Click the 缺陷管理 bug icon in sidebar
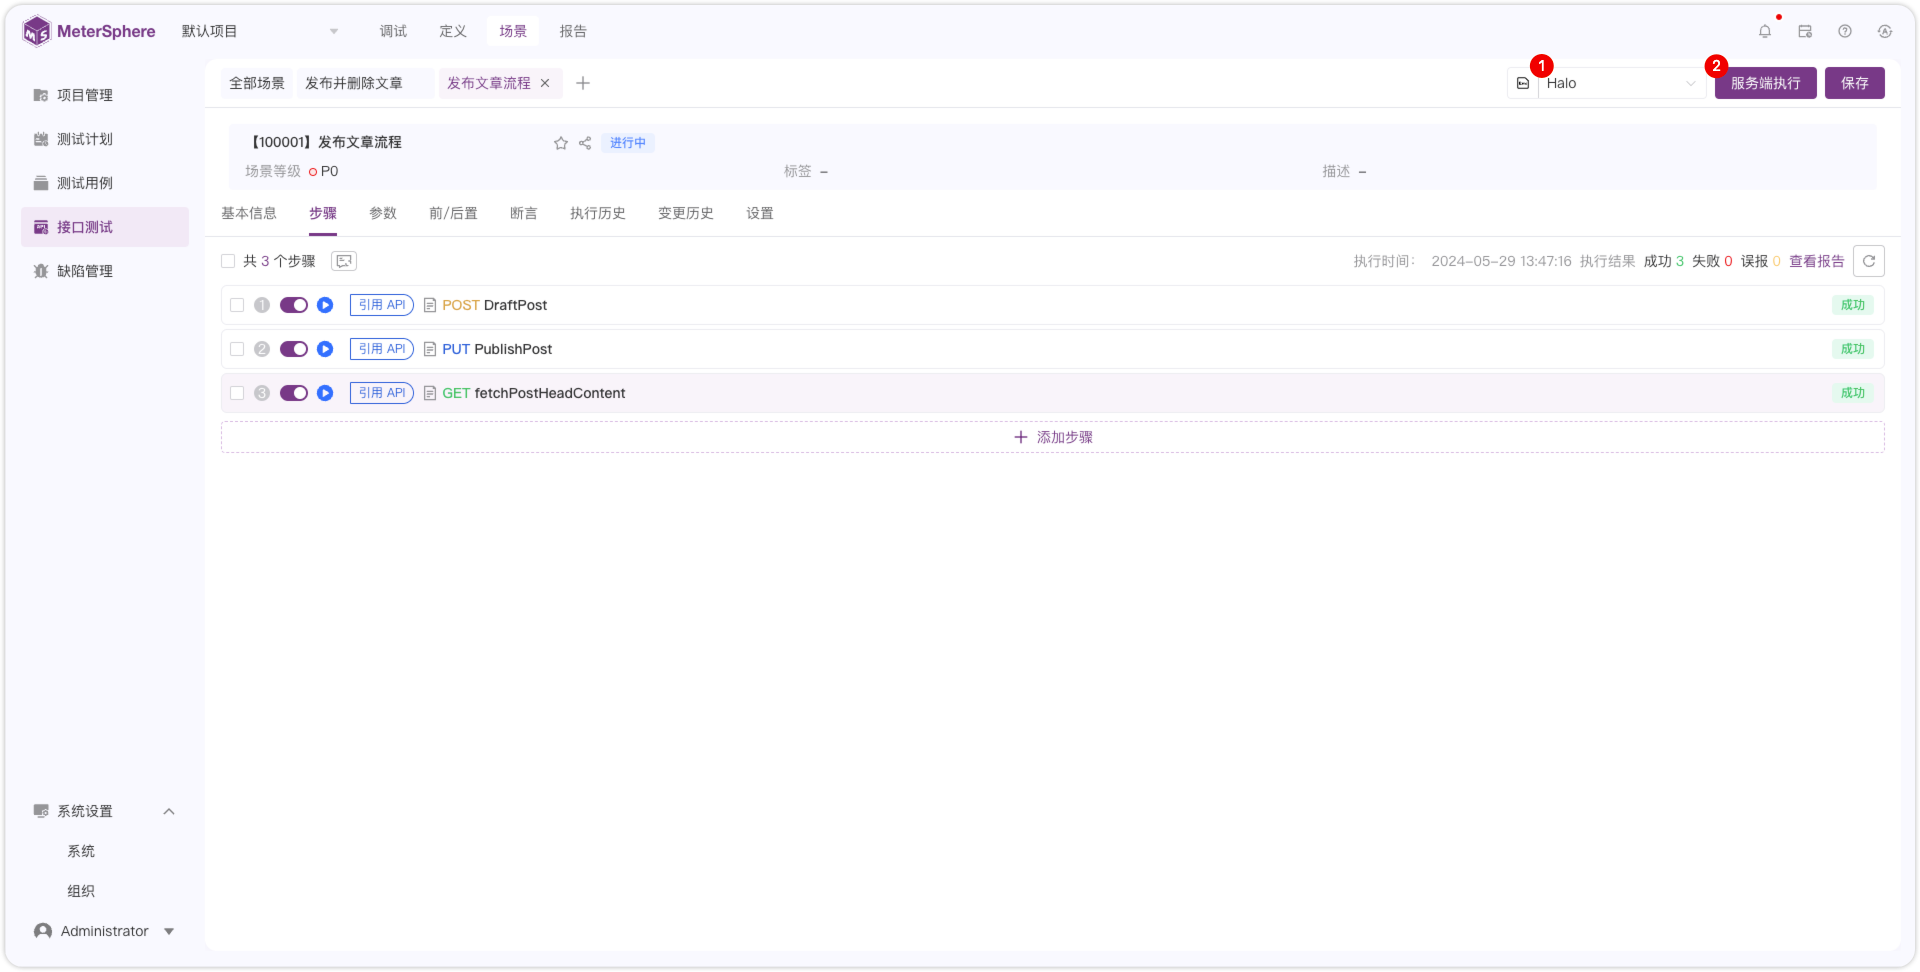Screen dimensions: 1920x972 coord(41,271)
